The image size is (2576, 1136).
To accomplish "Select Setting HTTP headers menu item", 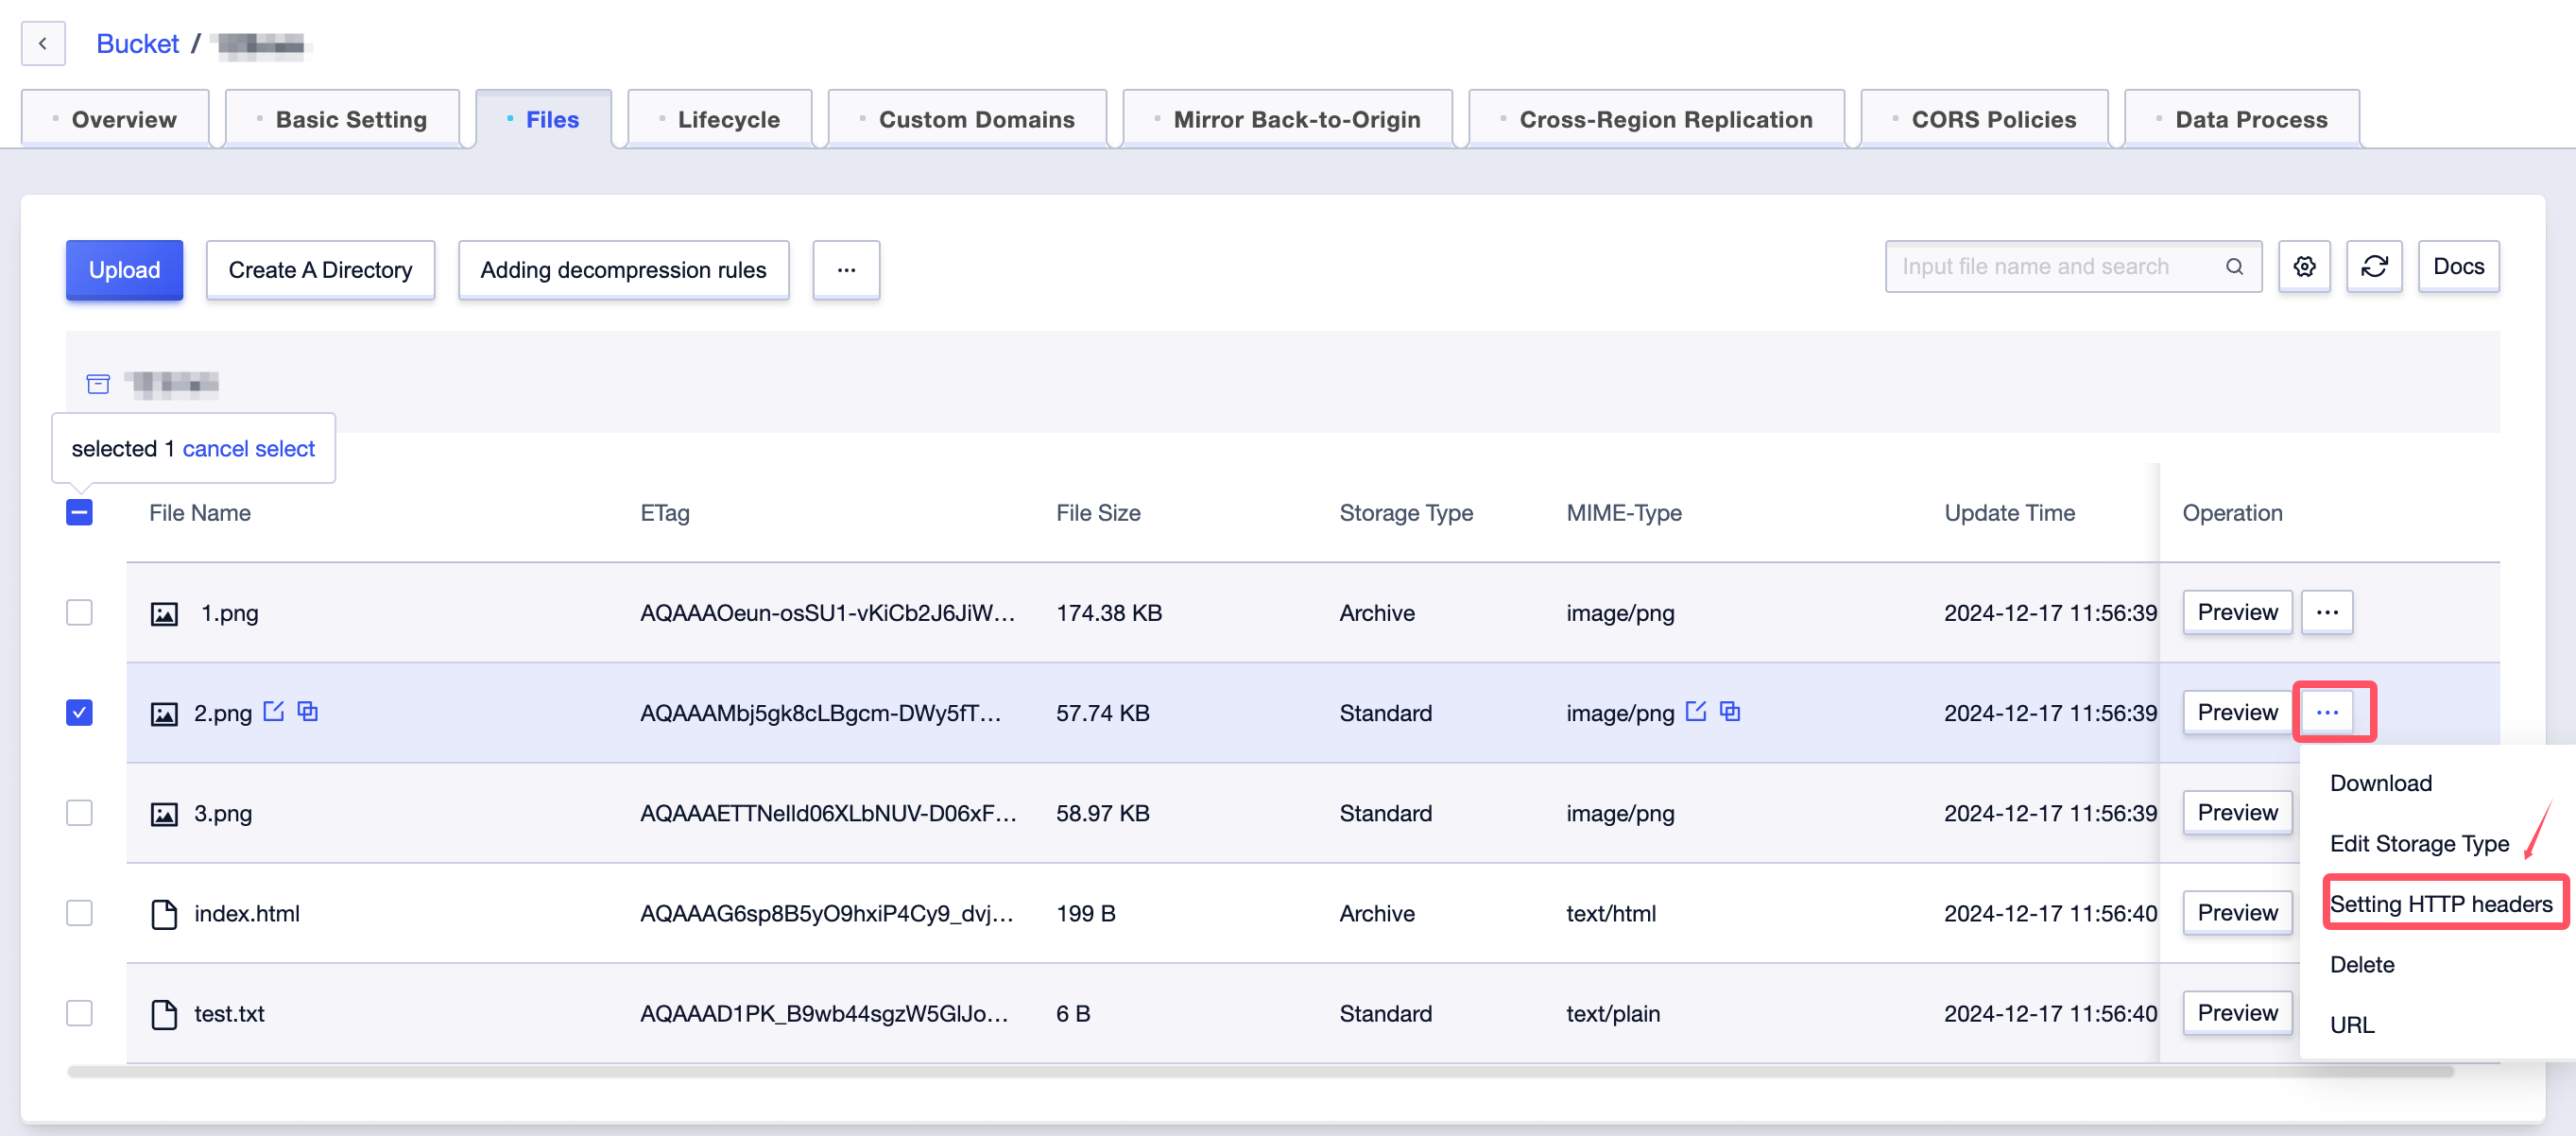I will [2441, 904].
